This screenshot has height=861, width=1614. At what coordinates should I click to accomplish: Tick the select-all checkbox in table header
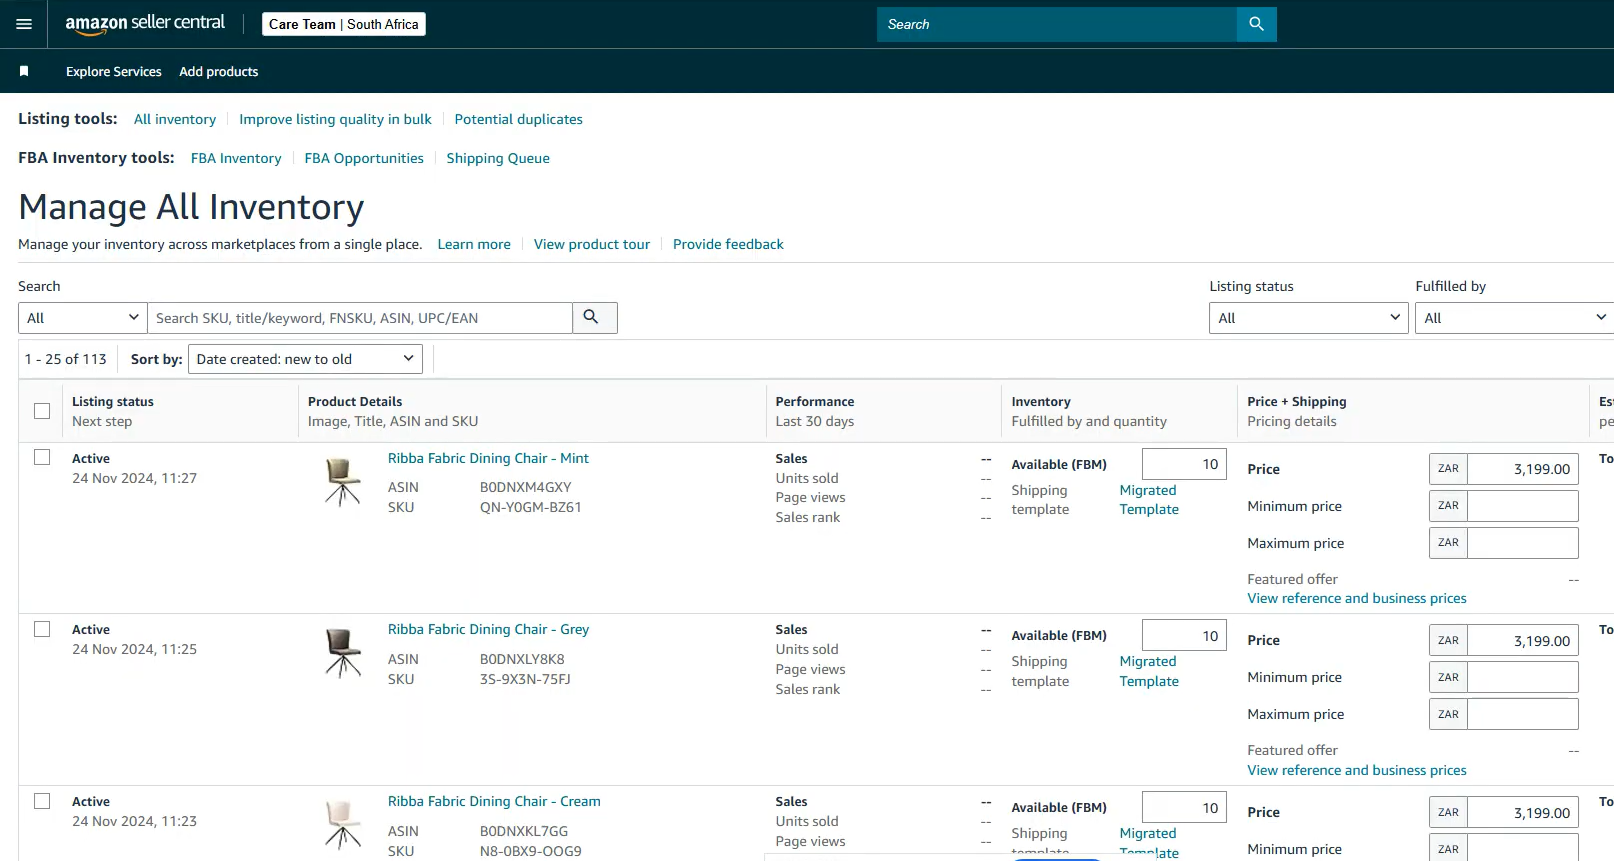point(42,411)
